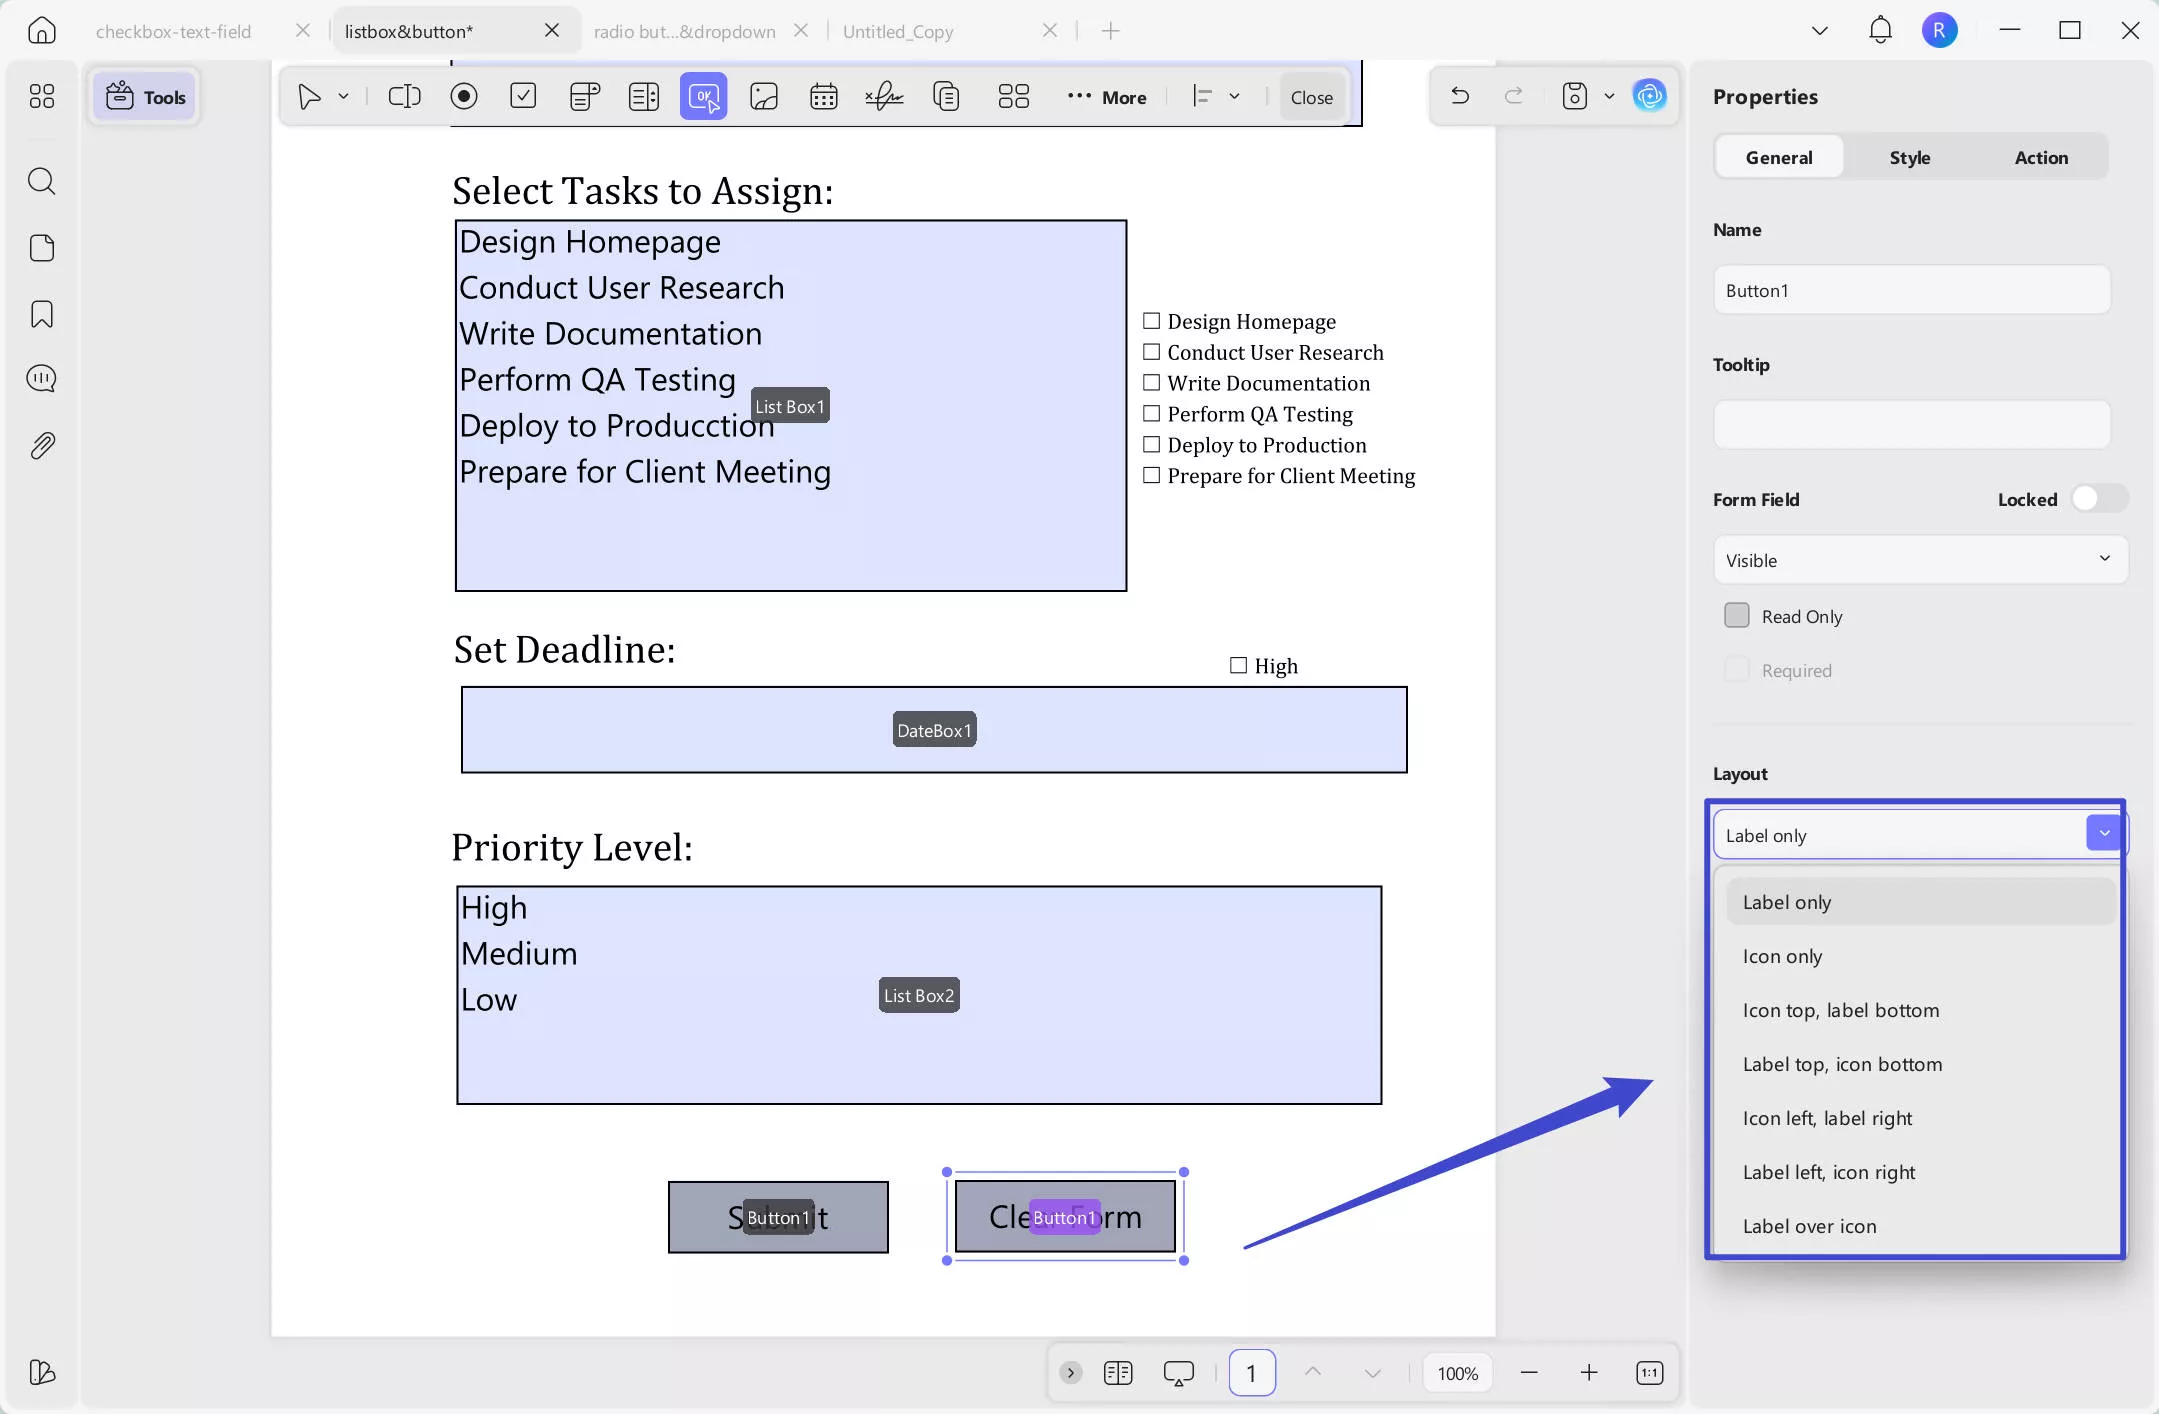2159x1414 pixels.
Task: Open the bookmarks panel in sidebar
Action: tap(42, 314)
